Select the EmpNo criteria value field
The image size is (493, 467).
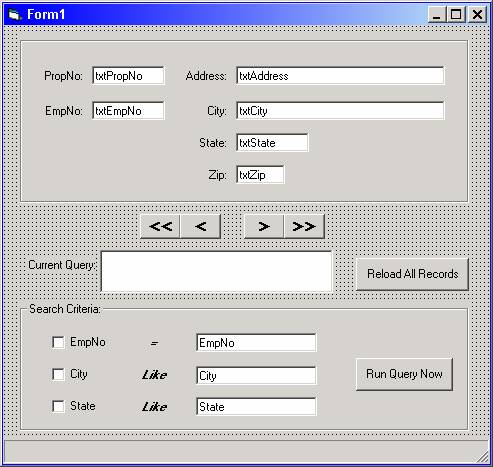[256, 343]
